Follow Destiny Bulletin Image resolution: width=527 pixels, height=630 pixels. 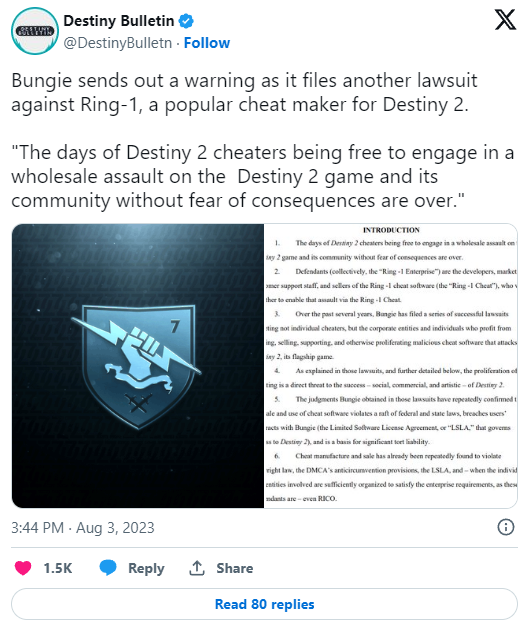207,43
